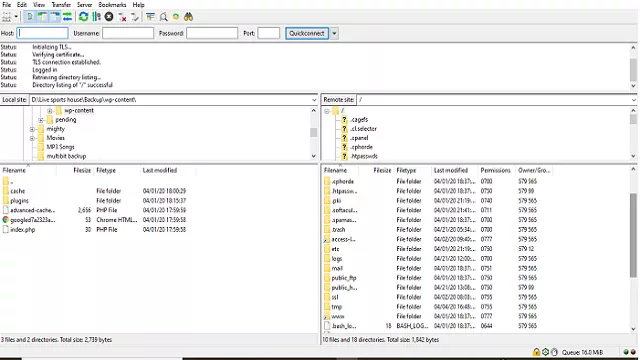
Task: Select .cagefs in remote tree
Action: point(359,120)
